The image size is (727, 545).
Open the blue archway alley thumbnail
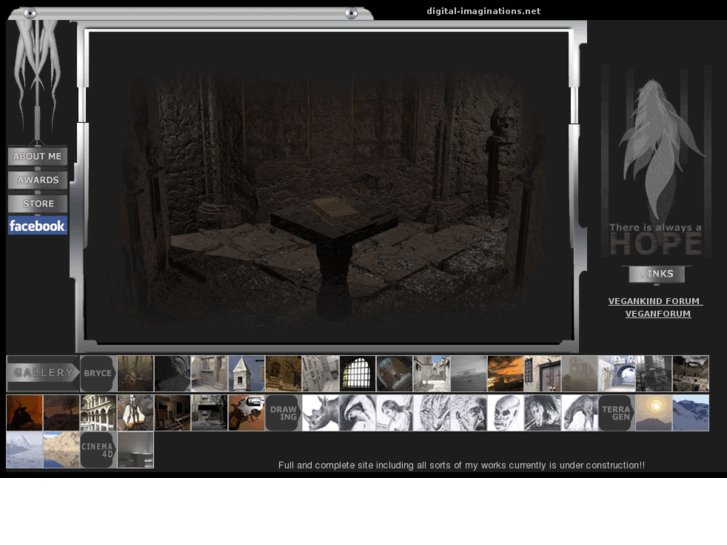point(616,373)
